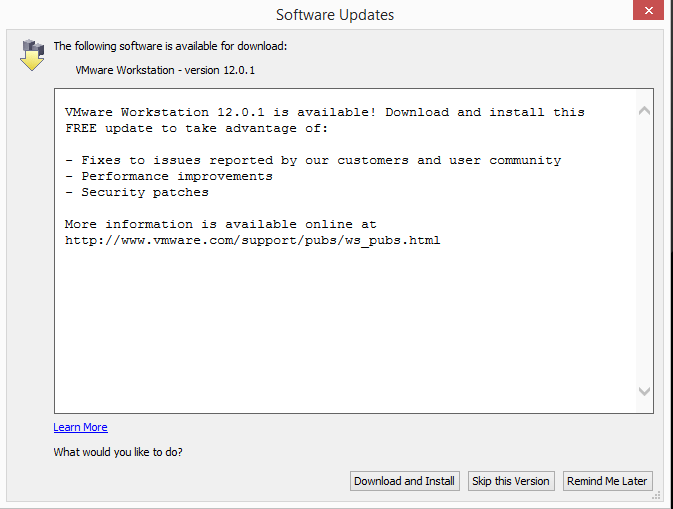Click the "Fixes to issues reported" line
The height and width of the screenshot is (509, 673).
coord(312,160)
